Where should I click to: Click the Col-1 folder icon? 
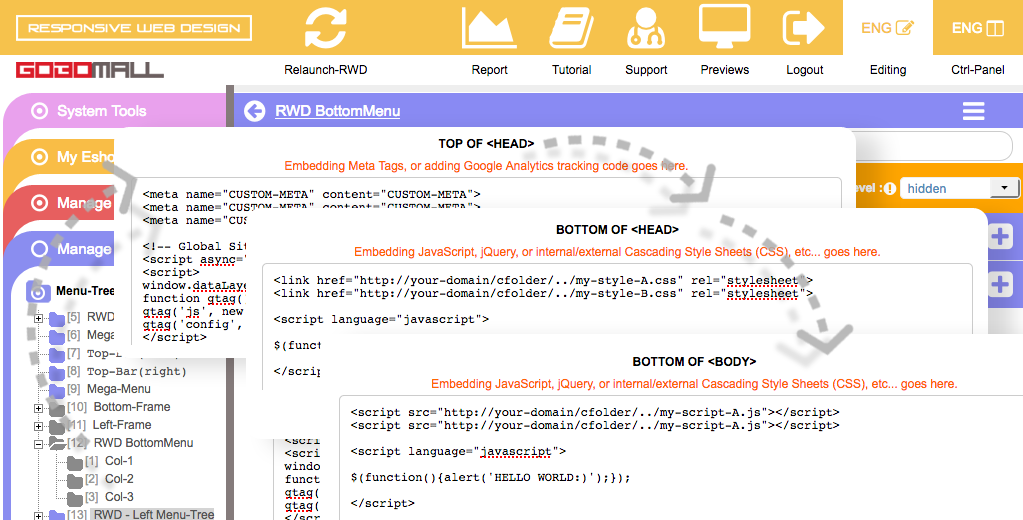point(74,462)
